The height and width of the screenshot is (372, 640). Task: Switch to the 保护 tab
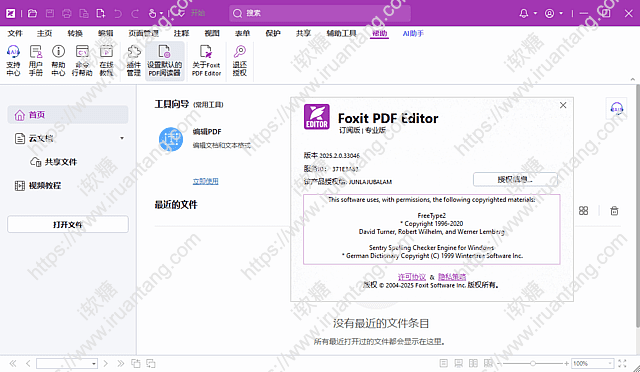273,33
